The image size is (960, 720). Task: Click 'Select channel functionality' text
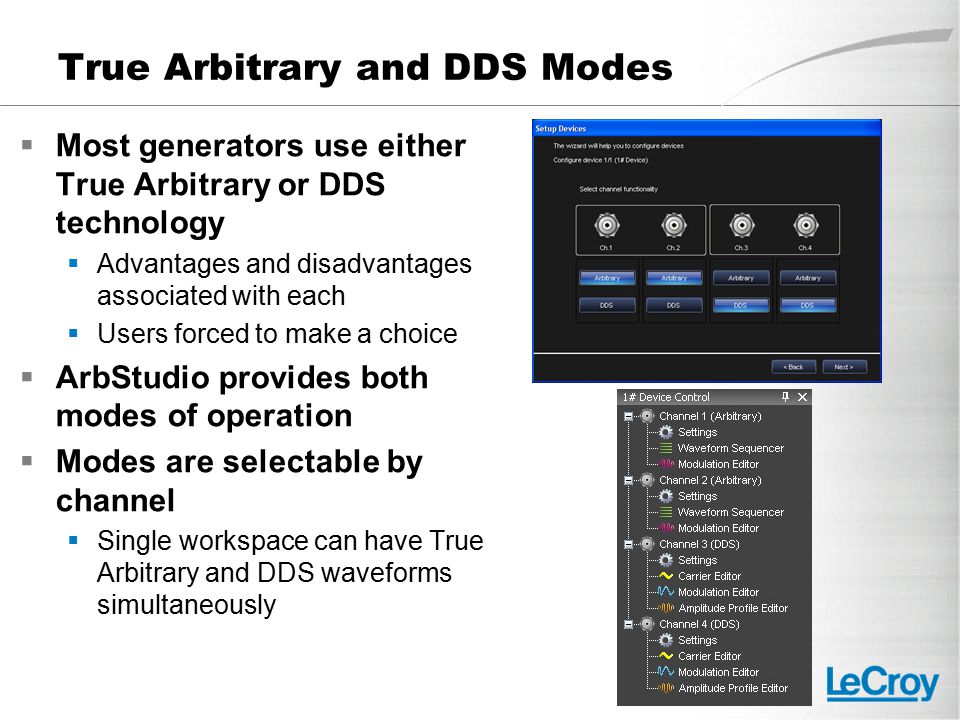pyautogui.click(x=618, y=189)
